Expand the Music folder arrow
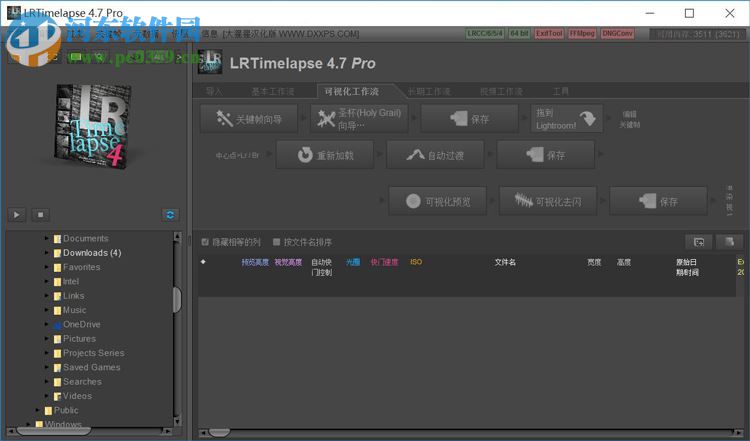This screenshot has width=750, height=441. pyautogui.click(x=46, y=310)
